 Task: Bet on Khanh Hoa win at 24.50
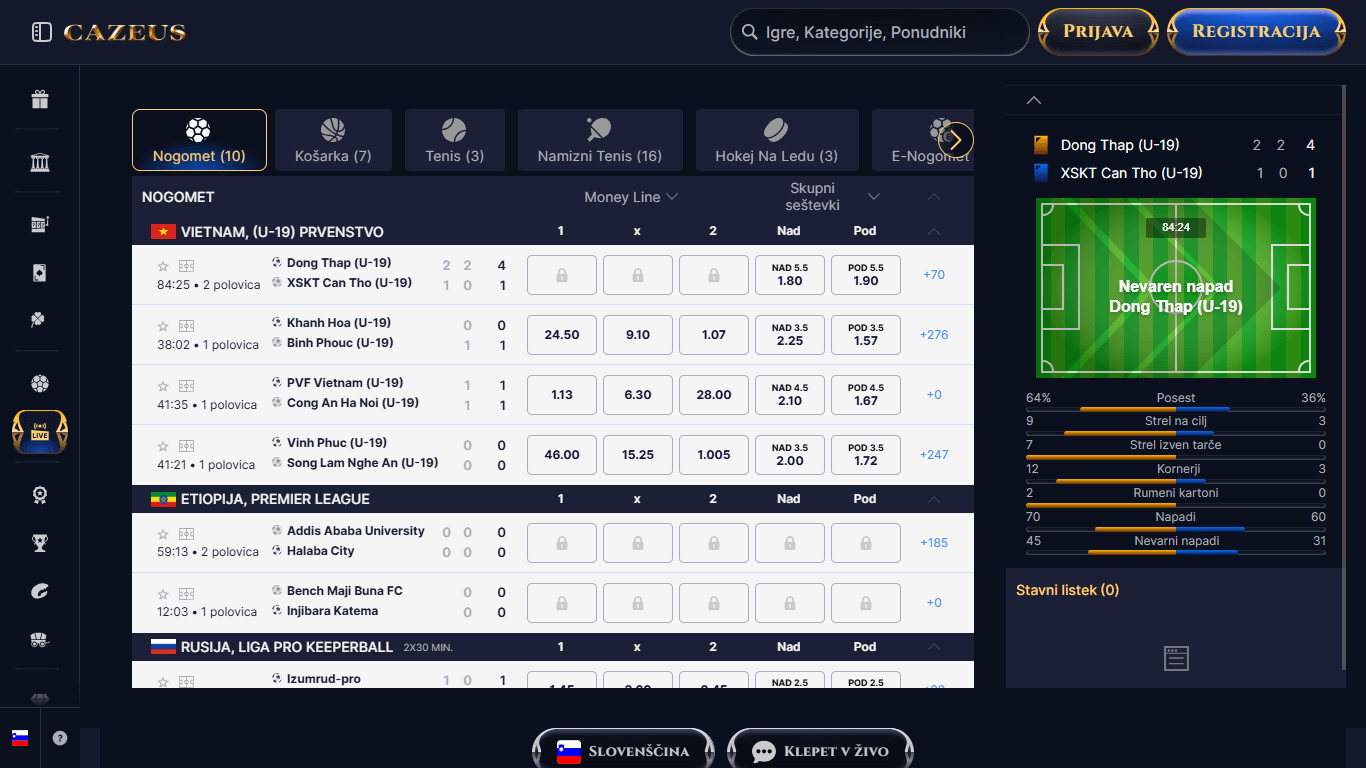[x=562, y=335]
